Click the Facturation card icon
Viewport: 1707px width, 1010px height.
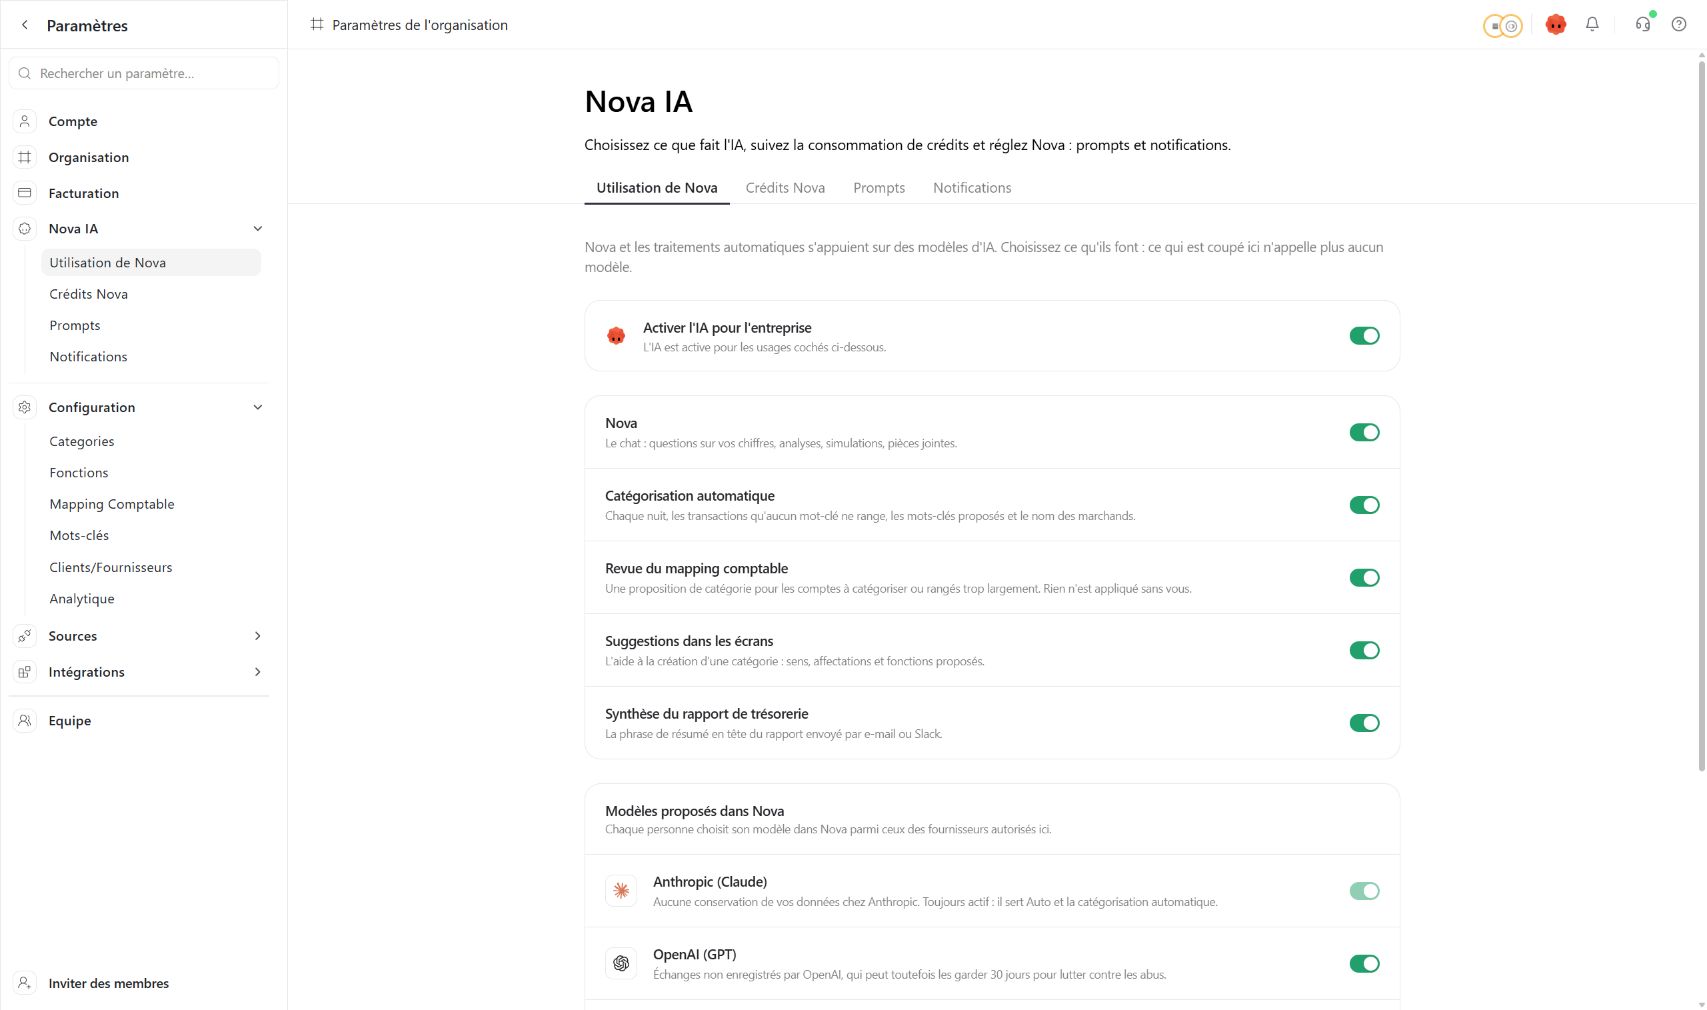(25, 193)
